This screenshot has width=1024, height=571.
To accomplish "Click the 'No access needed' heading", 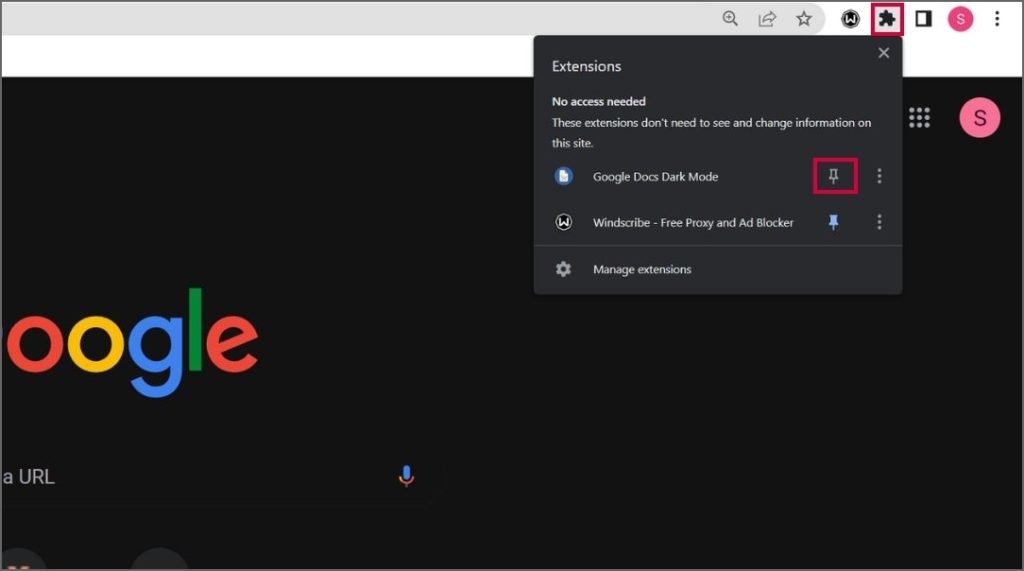I will tap(599, 101).
